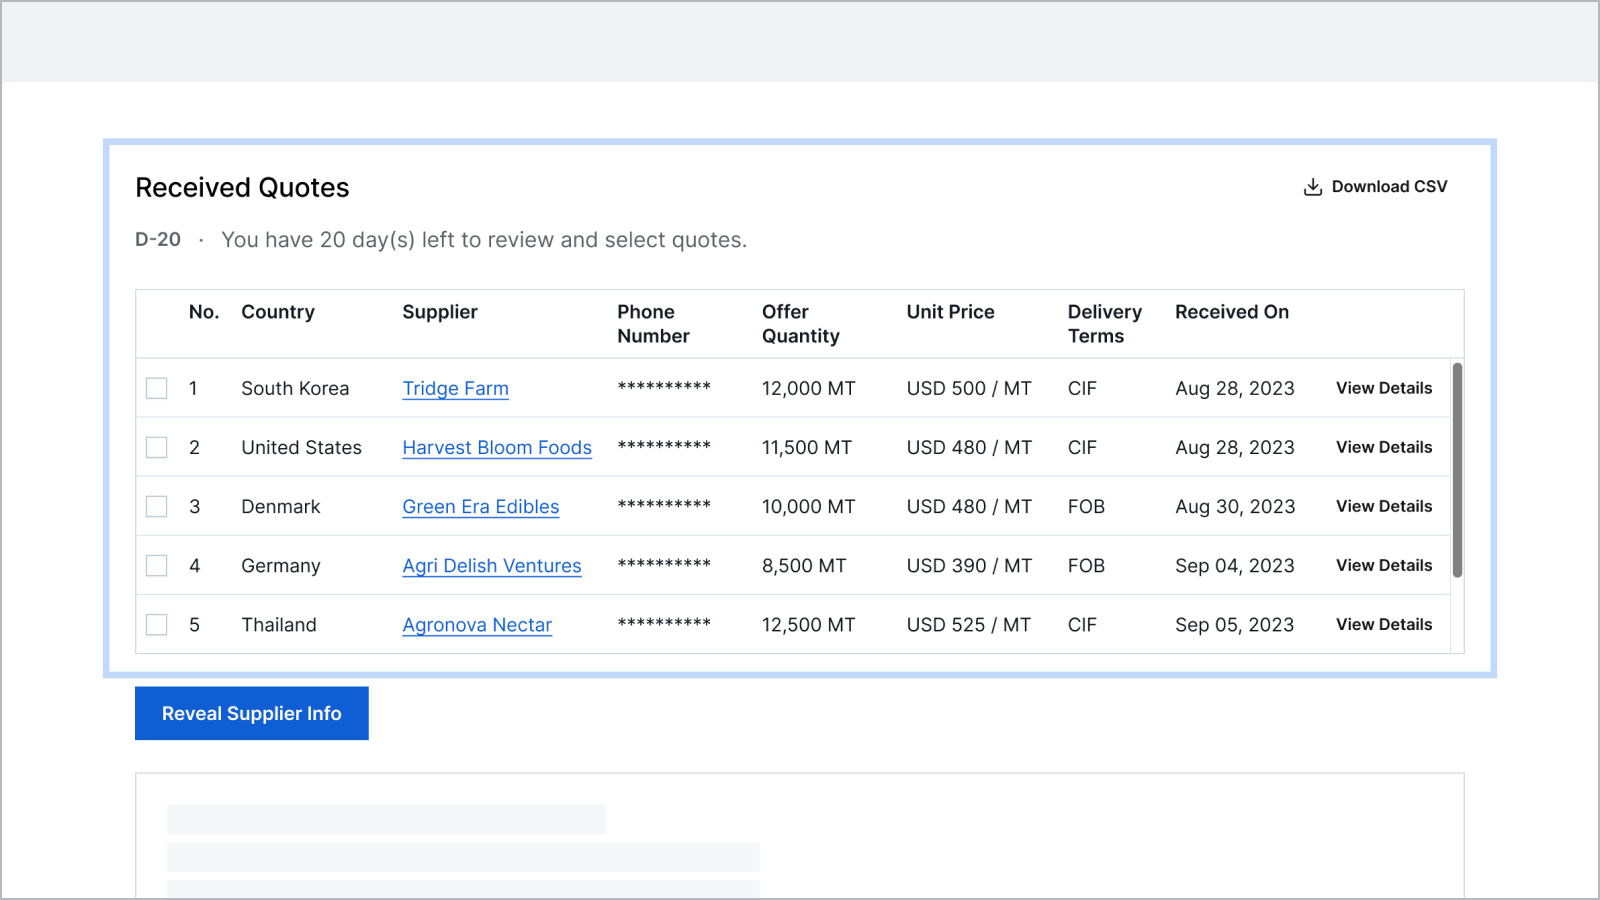This screenshot has width=1600, height=900.
Task: View Details for South Korea quote
Action: 1383,388
